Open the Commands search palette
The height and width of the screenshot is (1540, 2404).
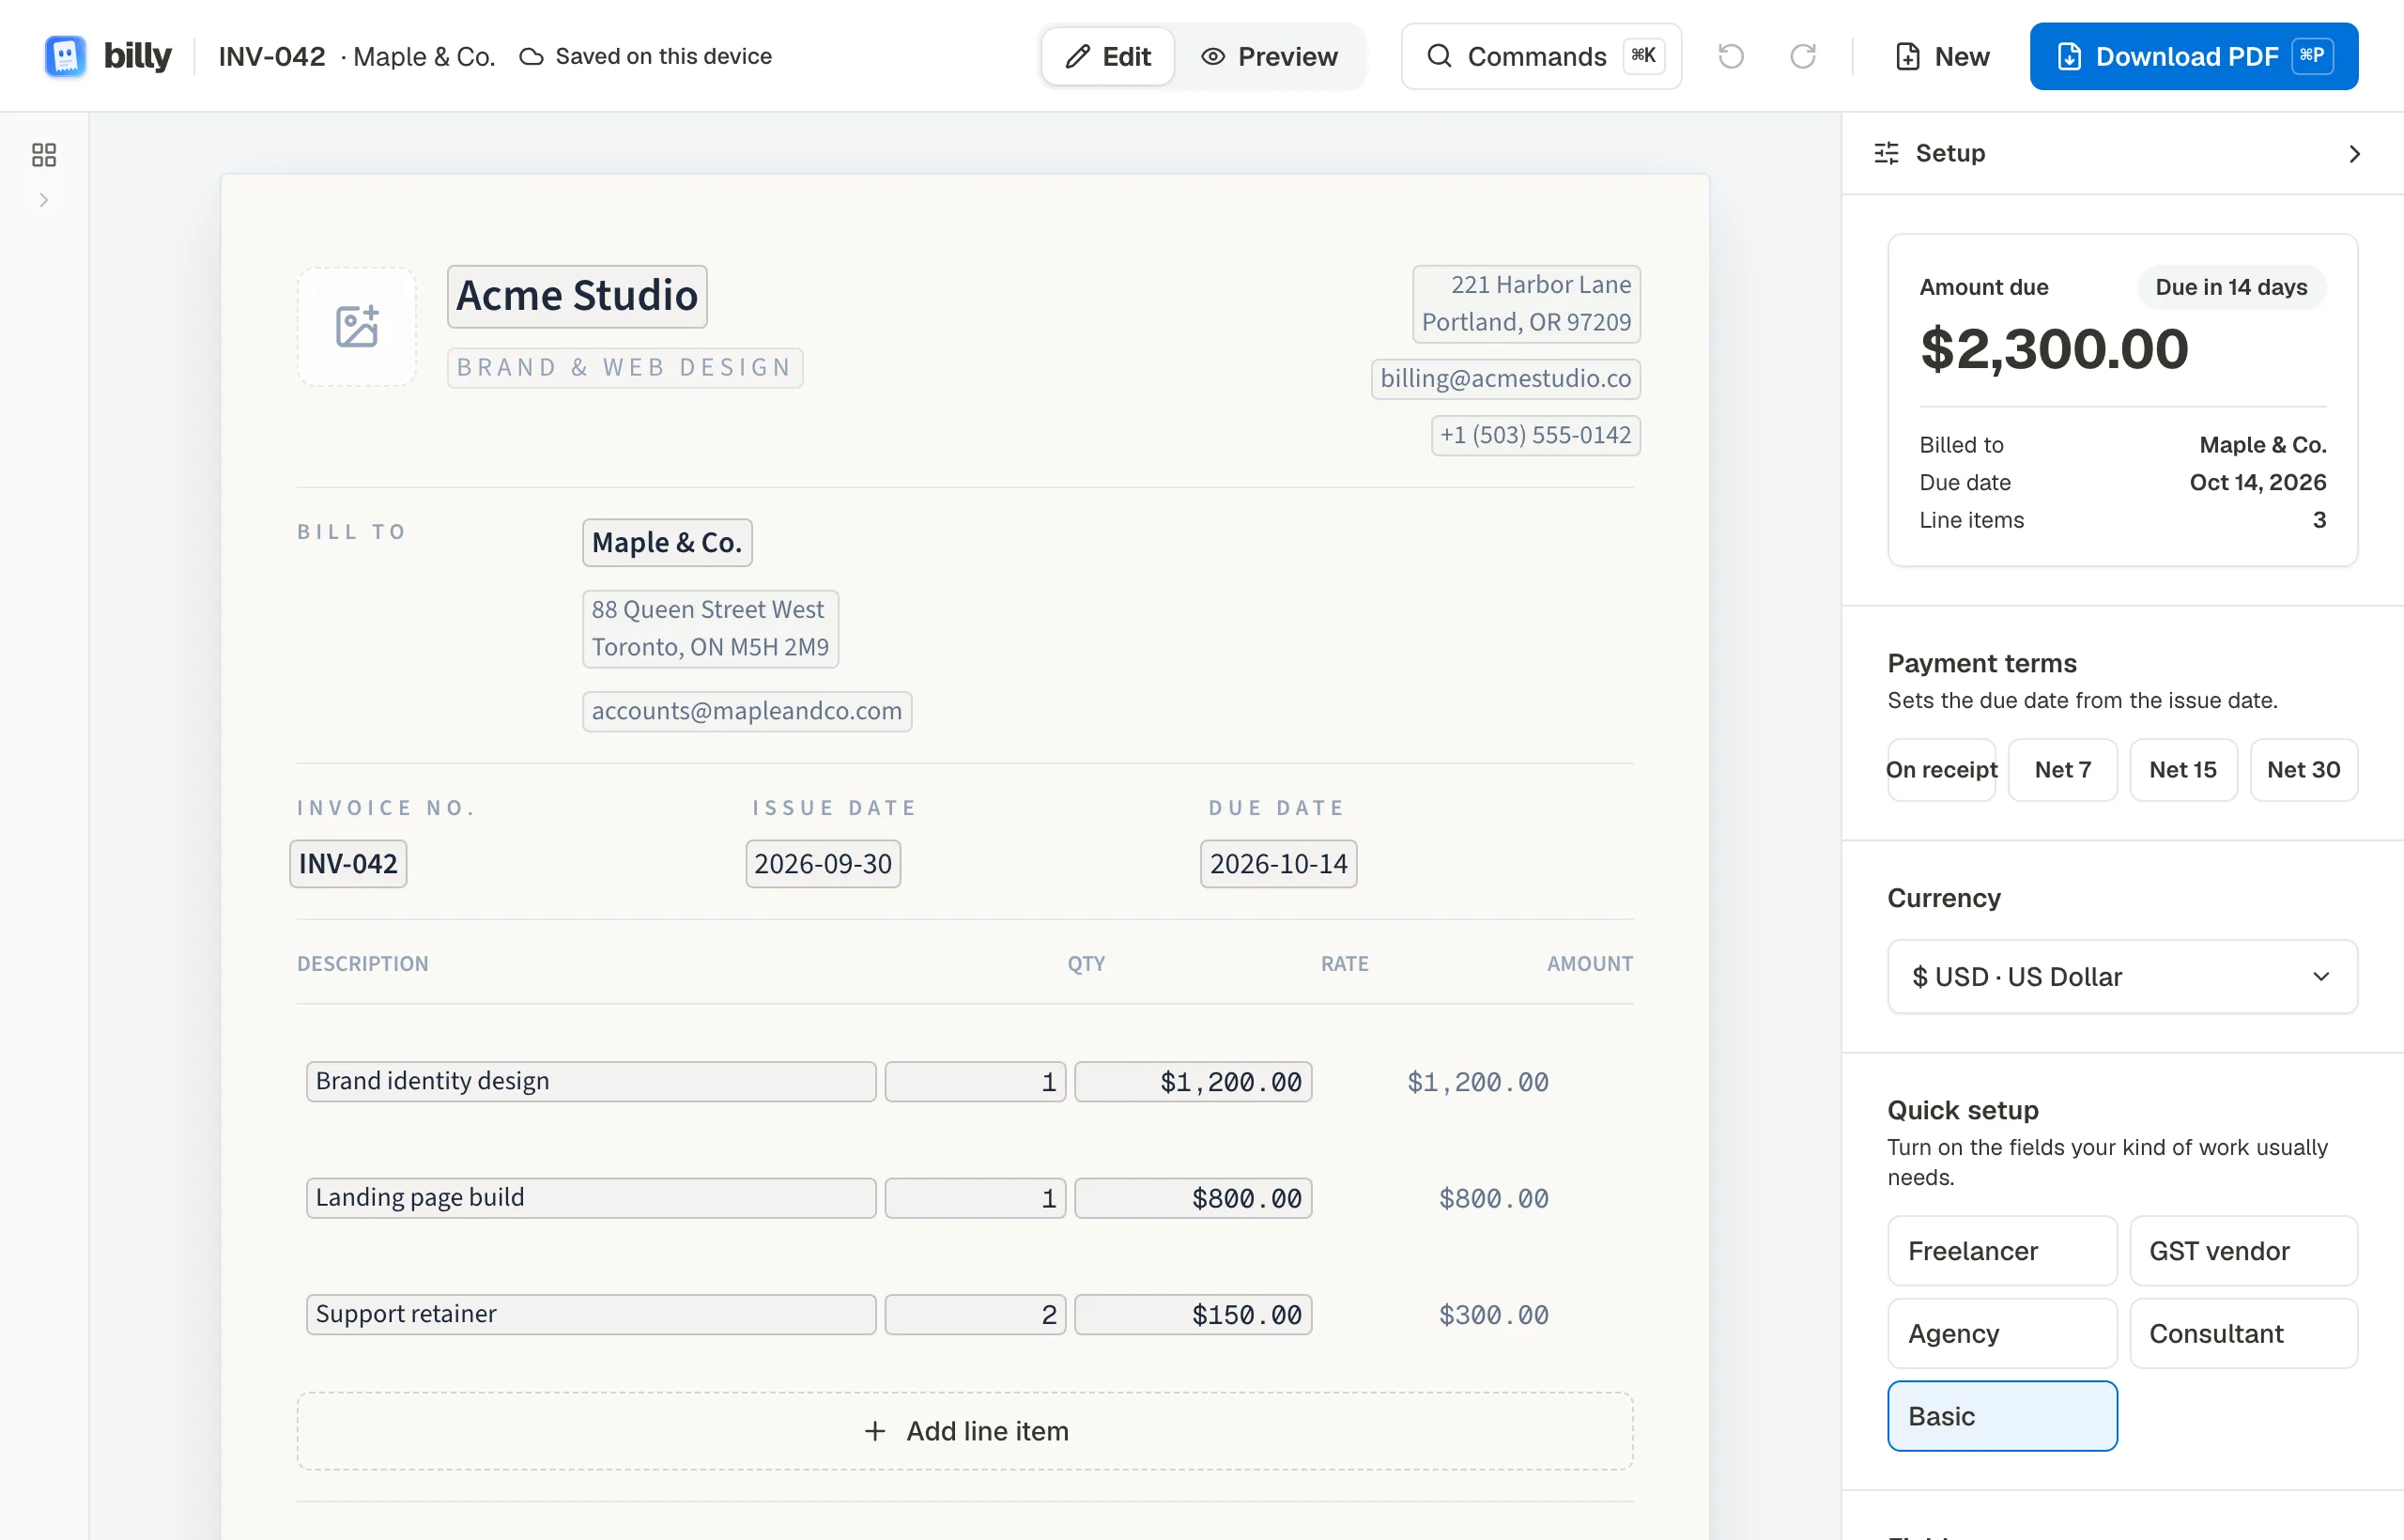pos(1541,56)
